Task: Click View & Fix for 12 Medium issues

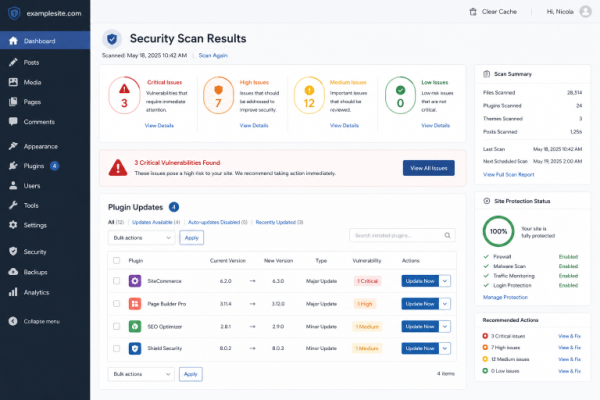Action: click(x=569, y=359)
